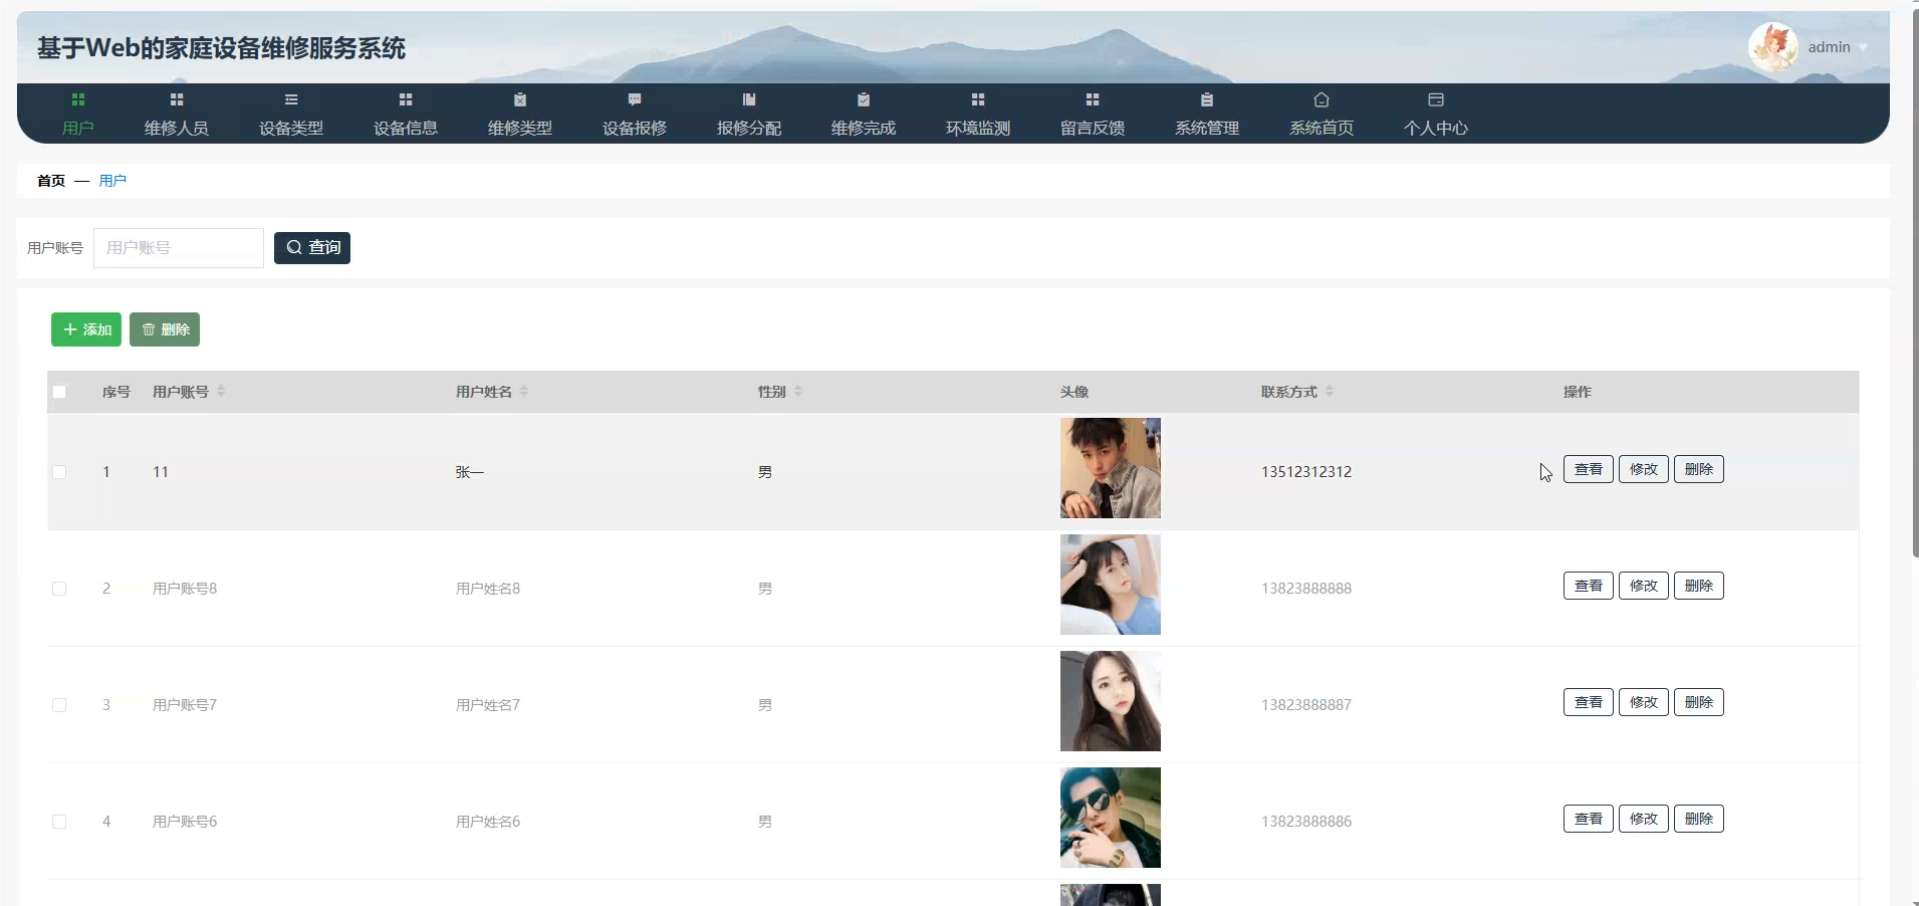Sort table by 用户账号 column arrows
Image resolution: width=1919 pixels, height=906 pixels.
[x=221, y=391]
